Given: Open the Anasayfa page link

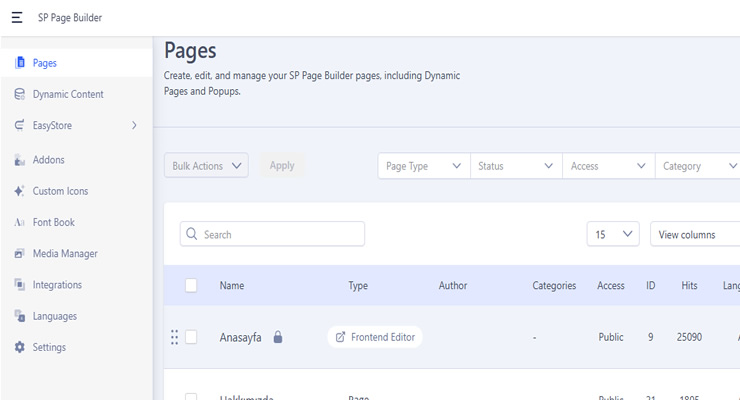Looking at the screenshot, I should click(240, 338).
